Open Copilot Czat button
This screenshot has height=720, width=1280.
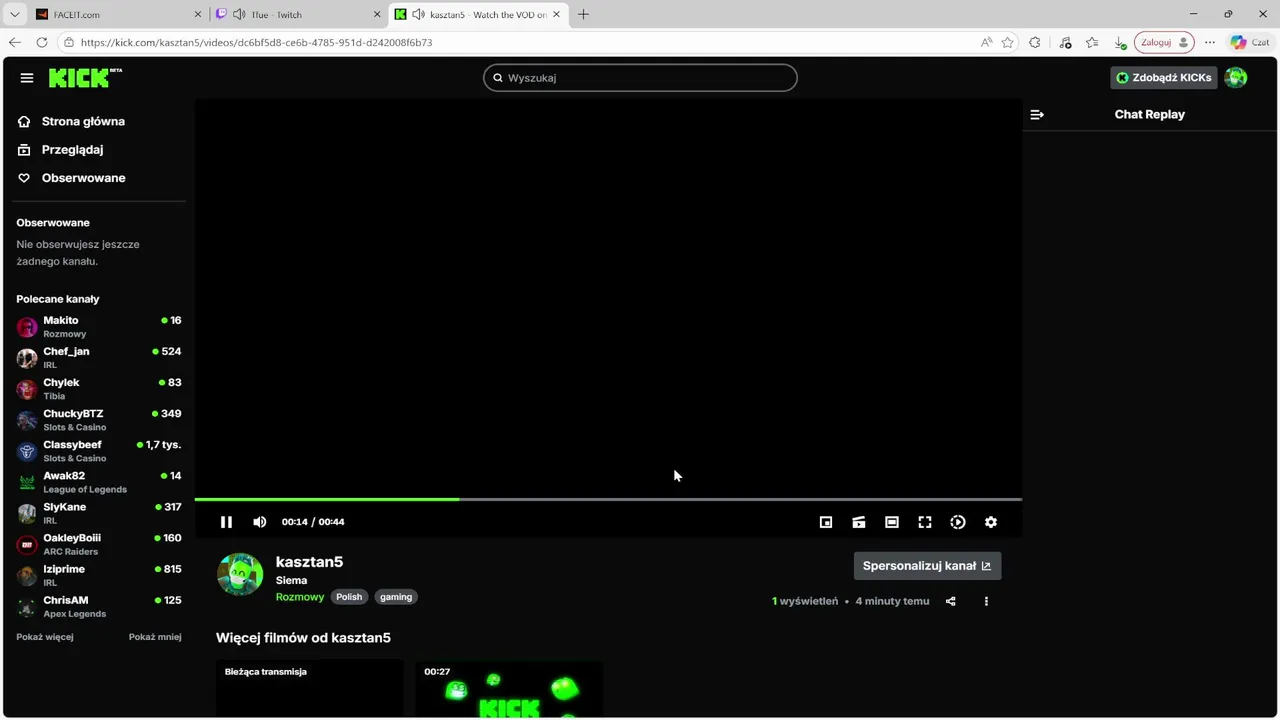pos(1251,42)
